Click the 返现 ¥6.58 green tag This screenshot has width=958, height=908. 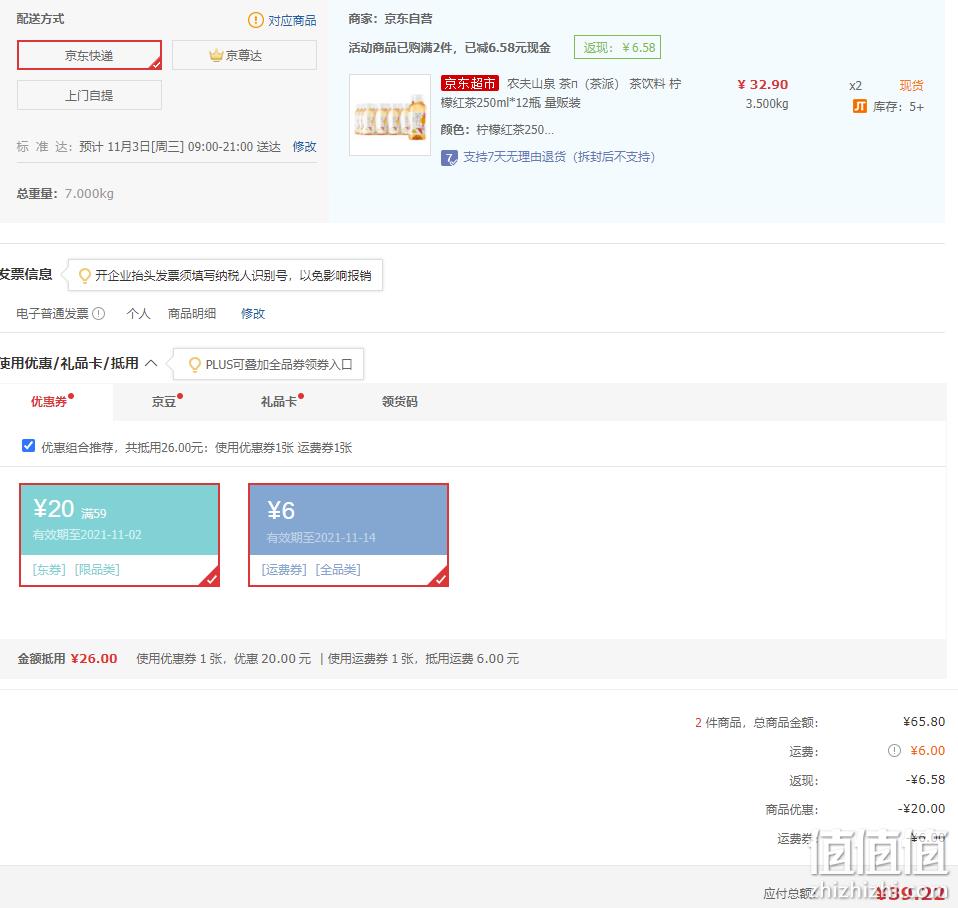pos(618,48)
